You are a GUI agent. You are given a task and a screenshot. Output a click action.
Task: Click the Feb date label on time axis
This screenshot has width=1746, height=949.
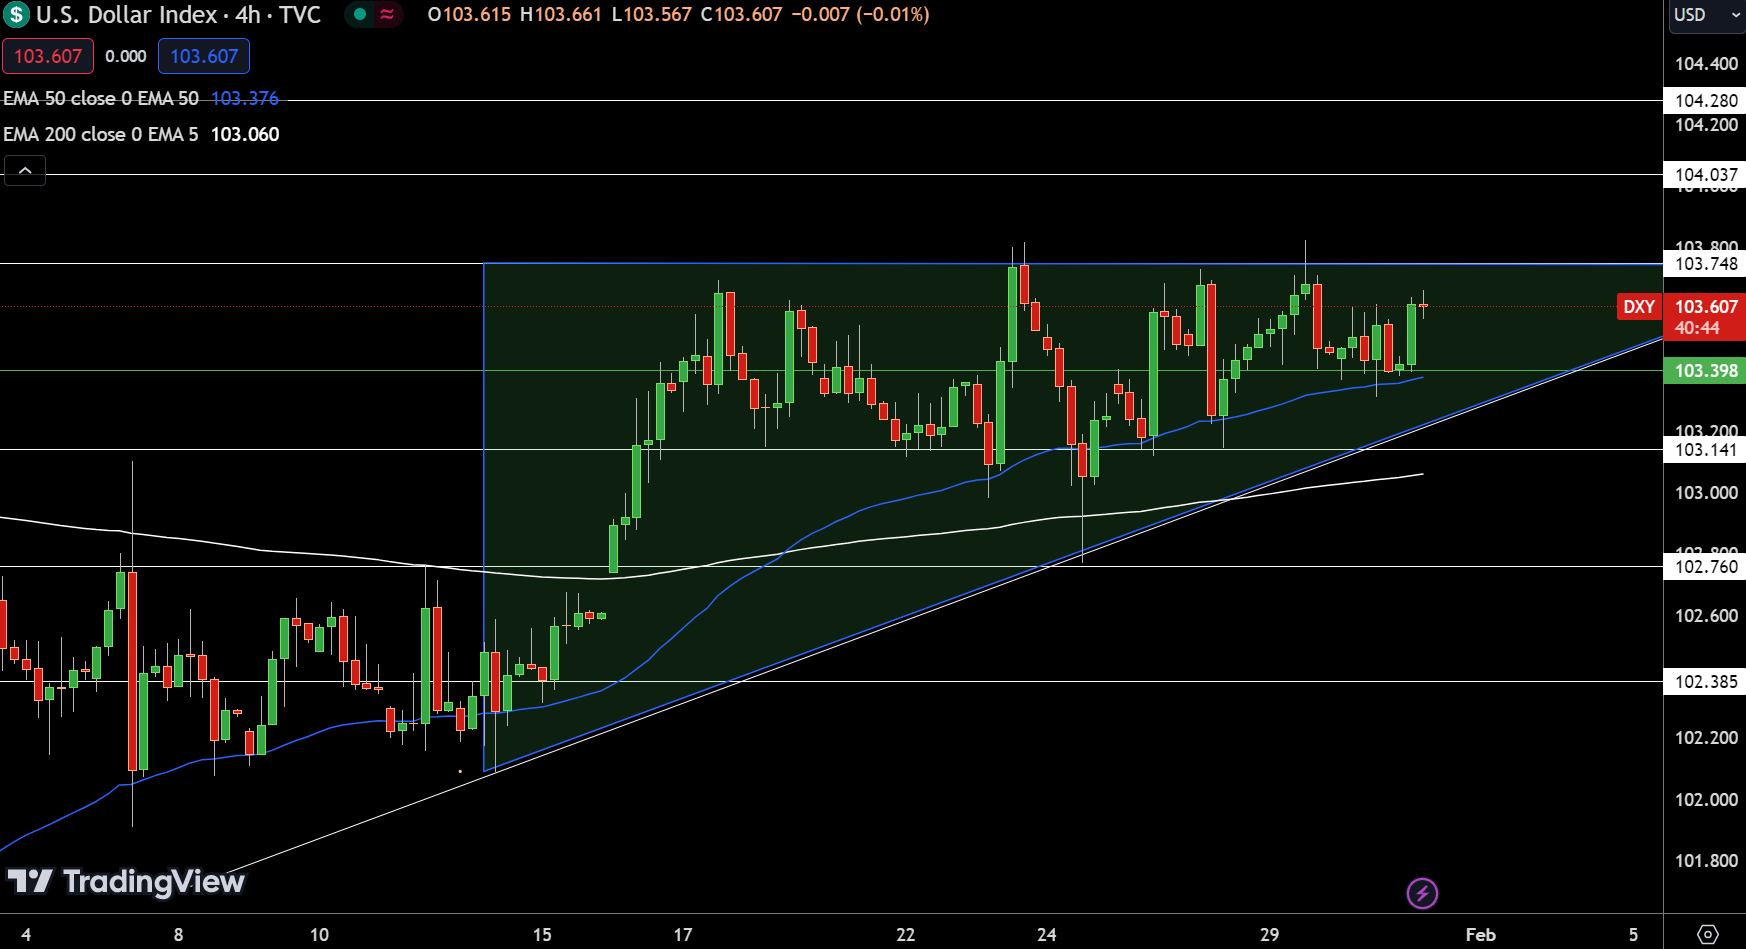pos(1480,934)
